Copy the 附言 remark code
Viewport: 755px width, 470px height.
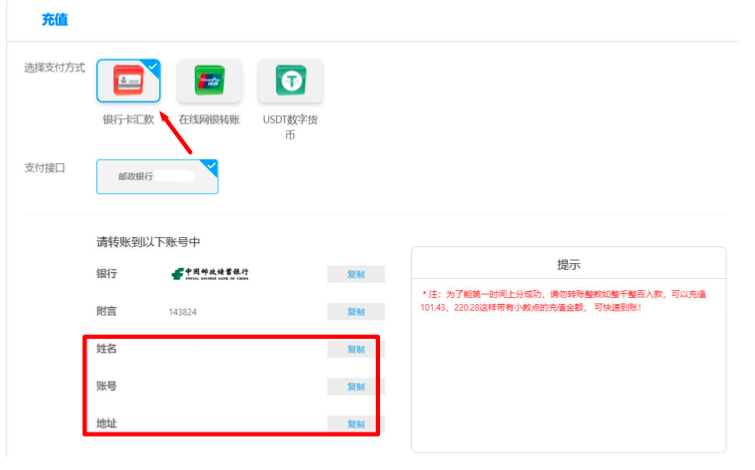(355, 312)
